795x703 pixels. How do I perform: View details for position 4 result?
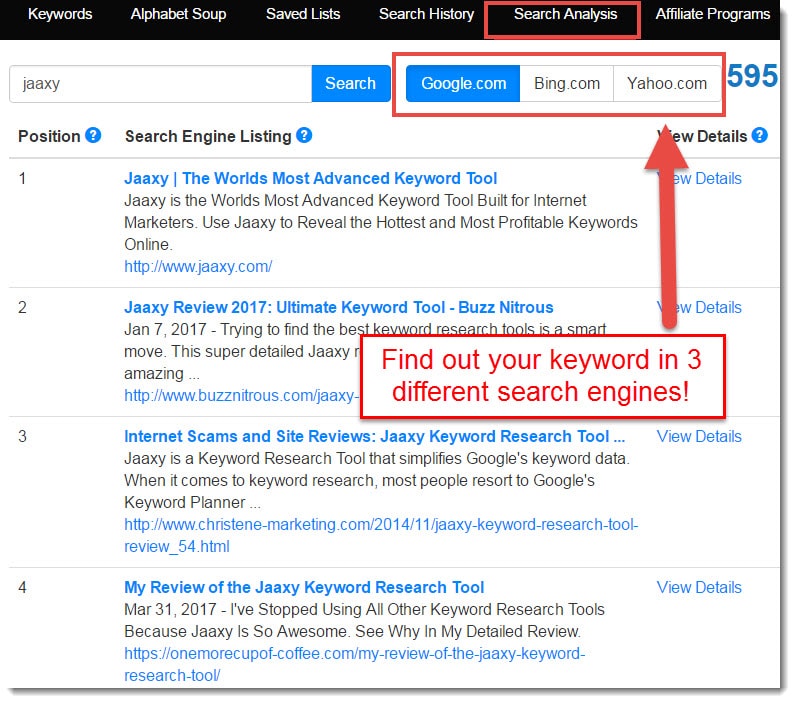click(699, 588)
